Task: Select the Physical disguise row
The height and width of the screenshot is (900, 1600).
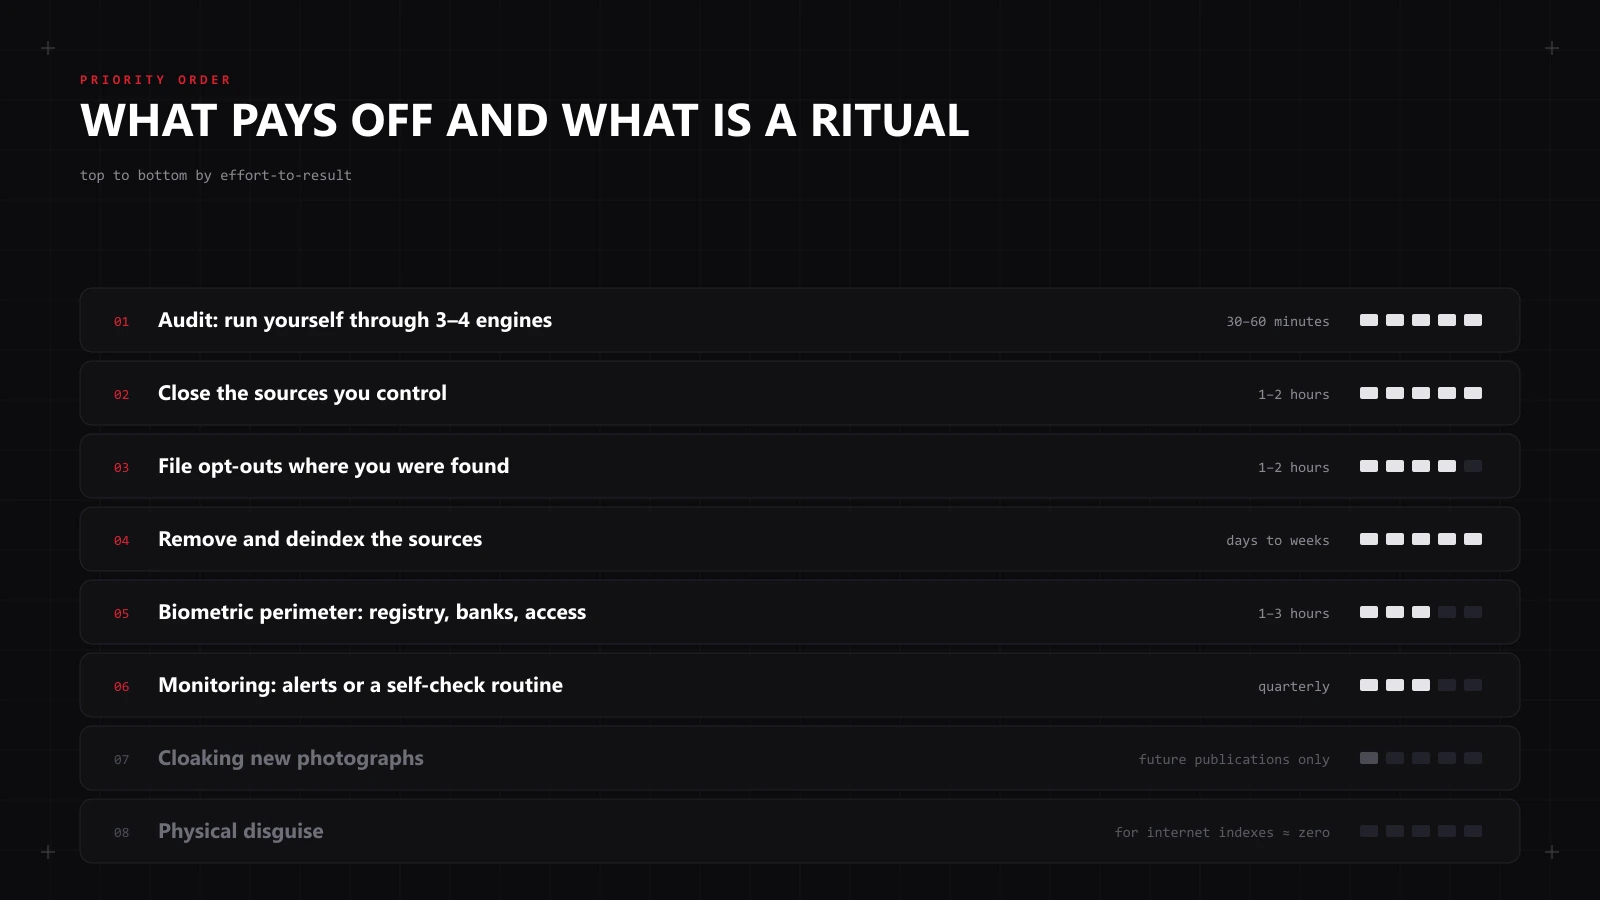Action: point(800,831)
